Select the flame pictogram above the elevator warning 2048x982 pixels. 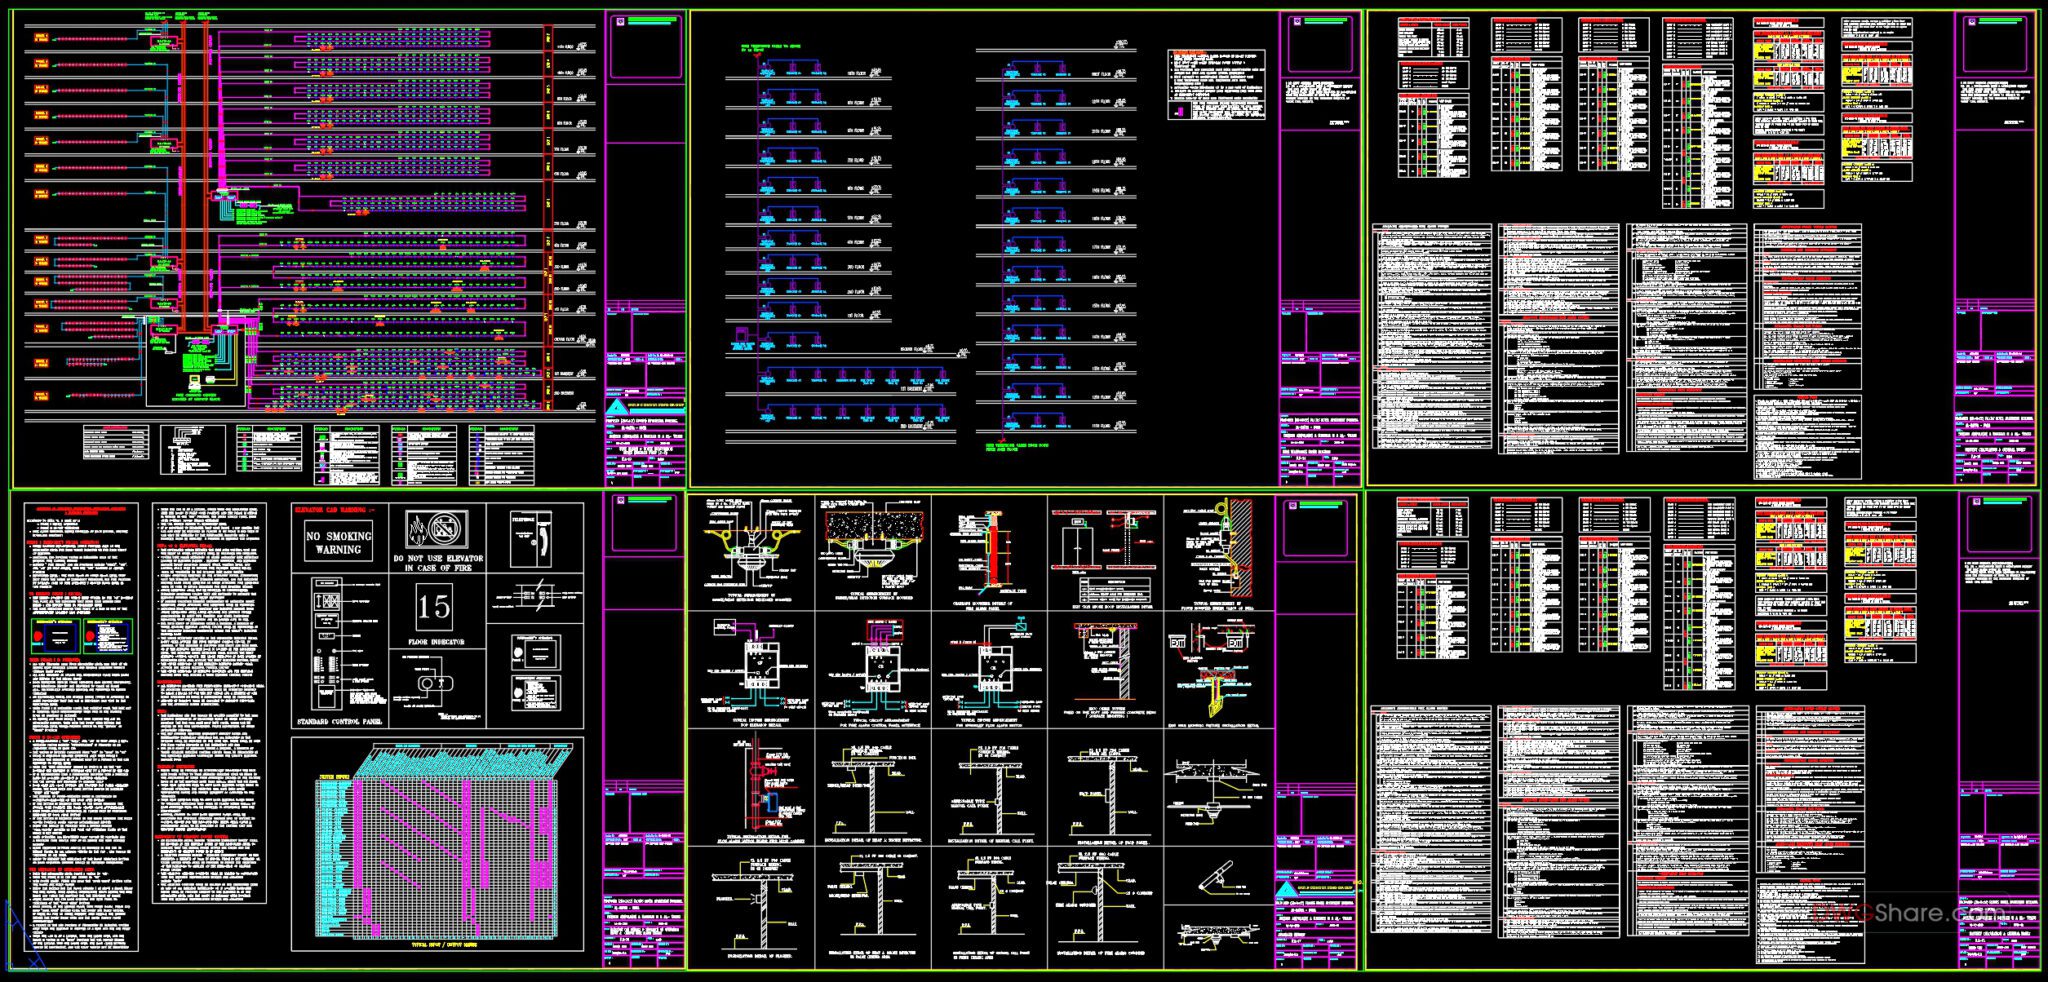(417, 531)
